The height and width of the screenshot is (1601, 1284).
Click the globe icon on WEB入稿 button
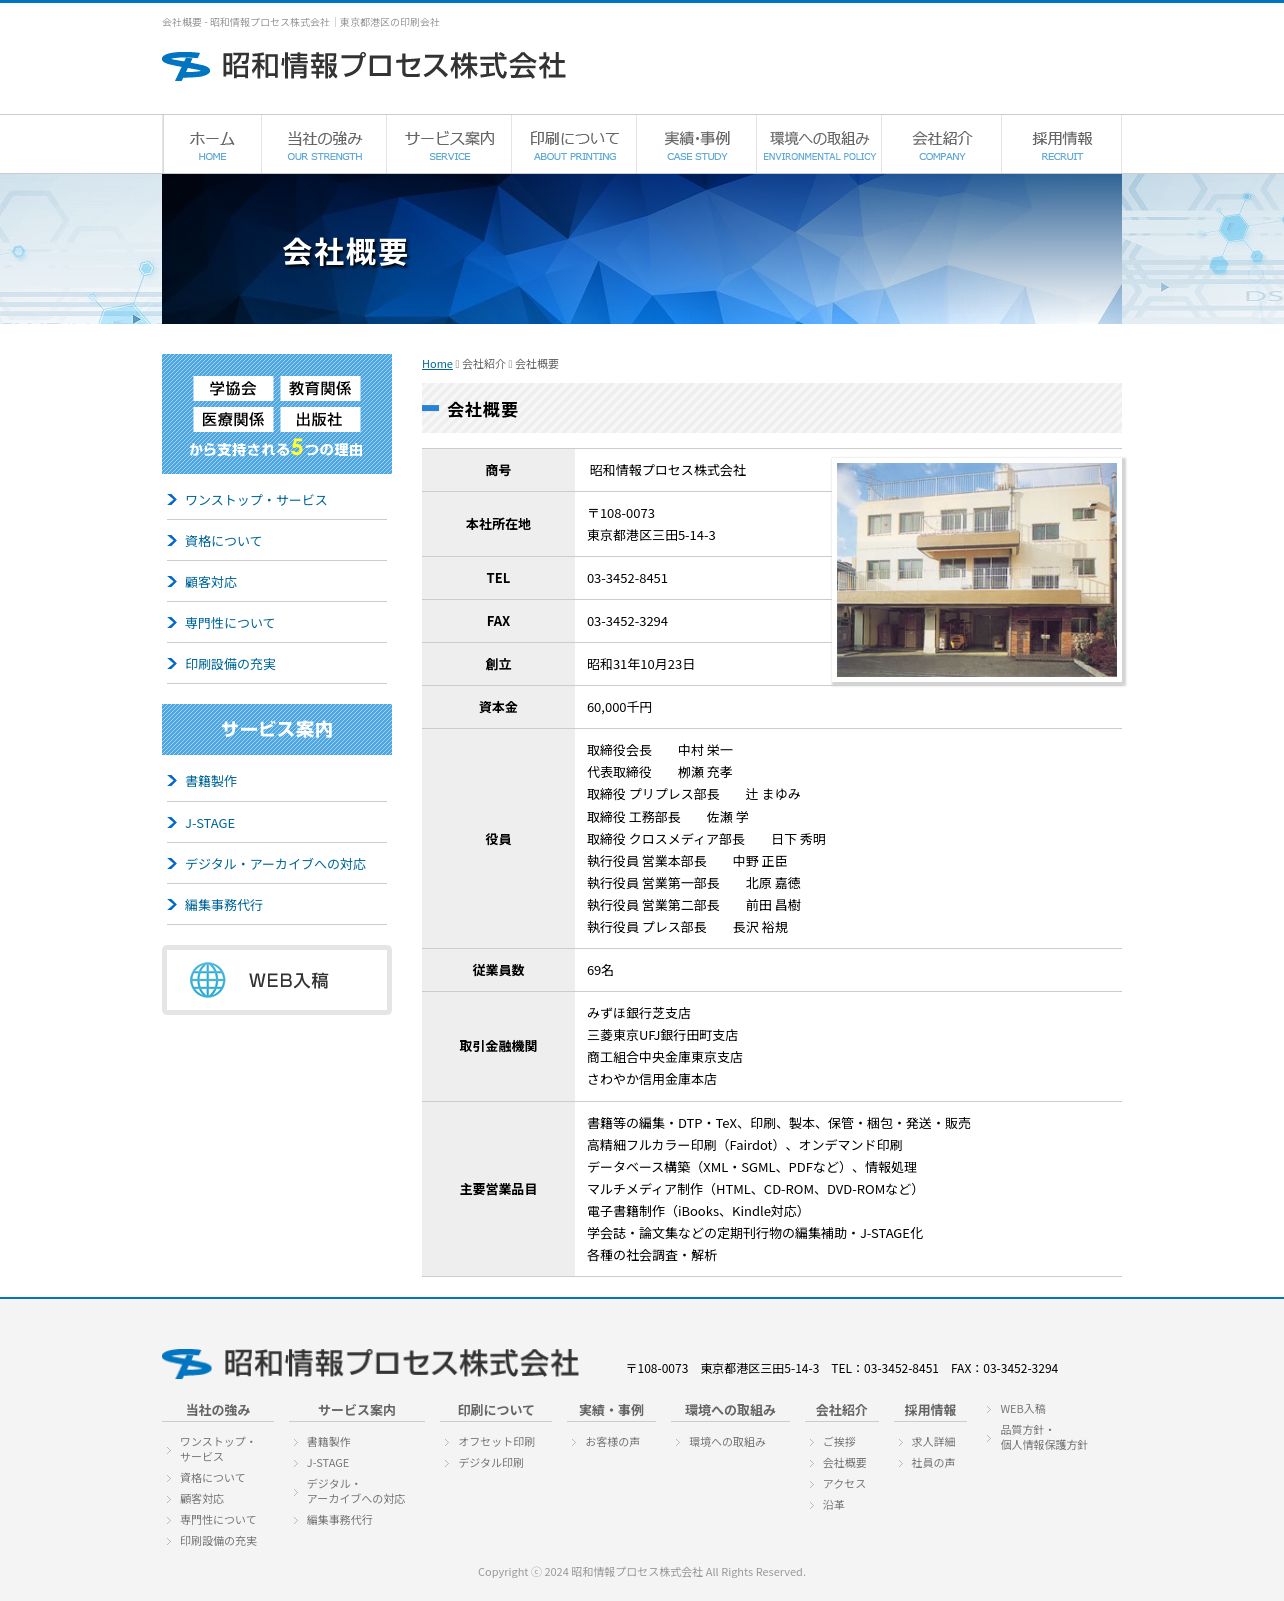pyautogui.click(x=208, y=980)
